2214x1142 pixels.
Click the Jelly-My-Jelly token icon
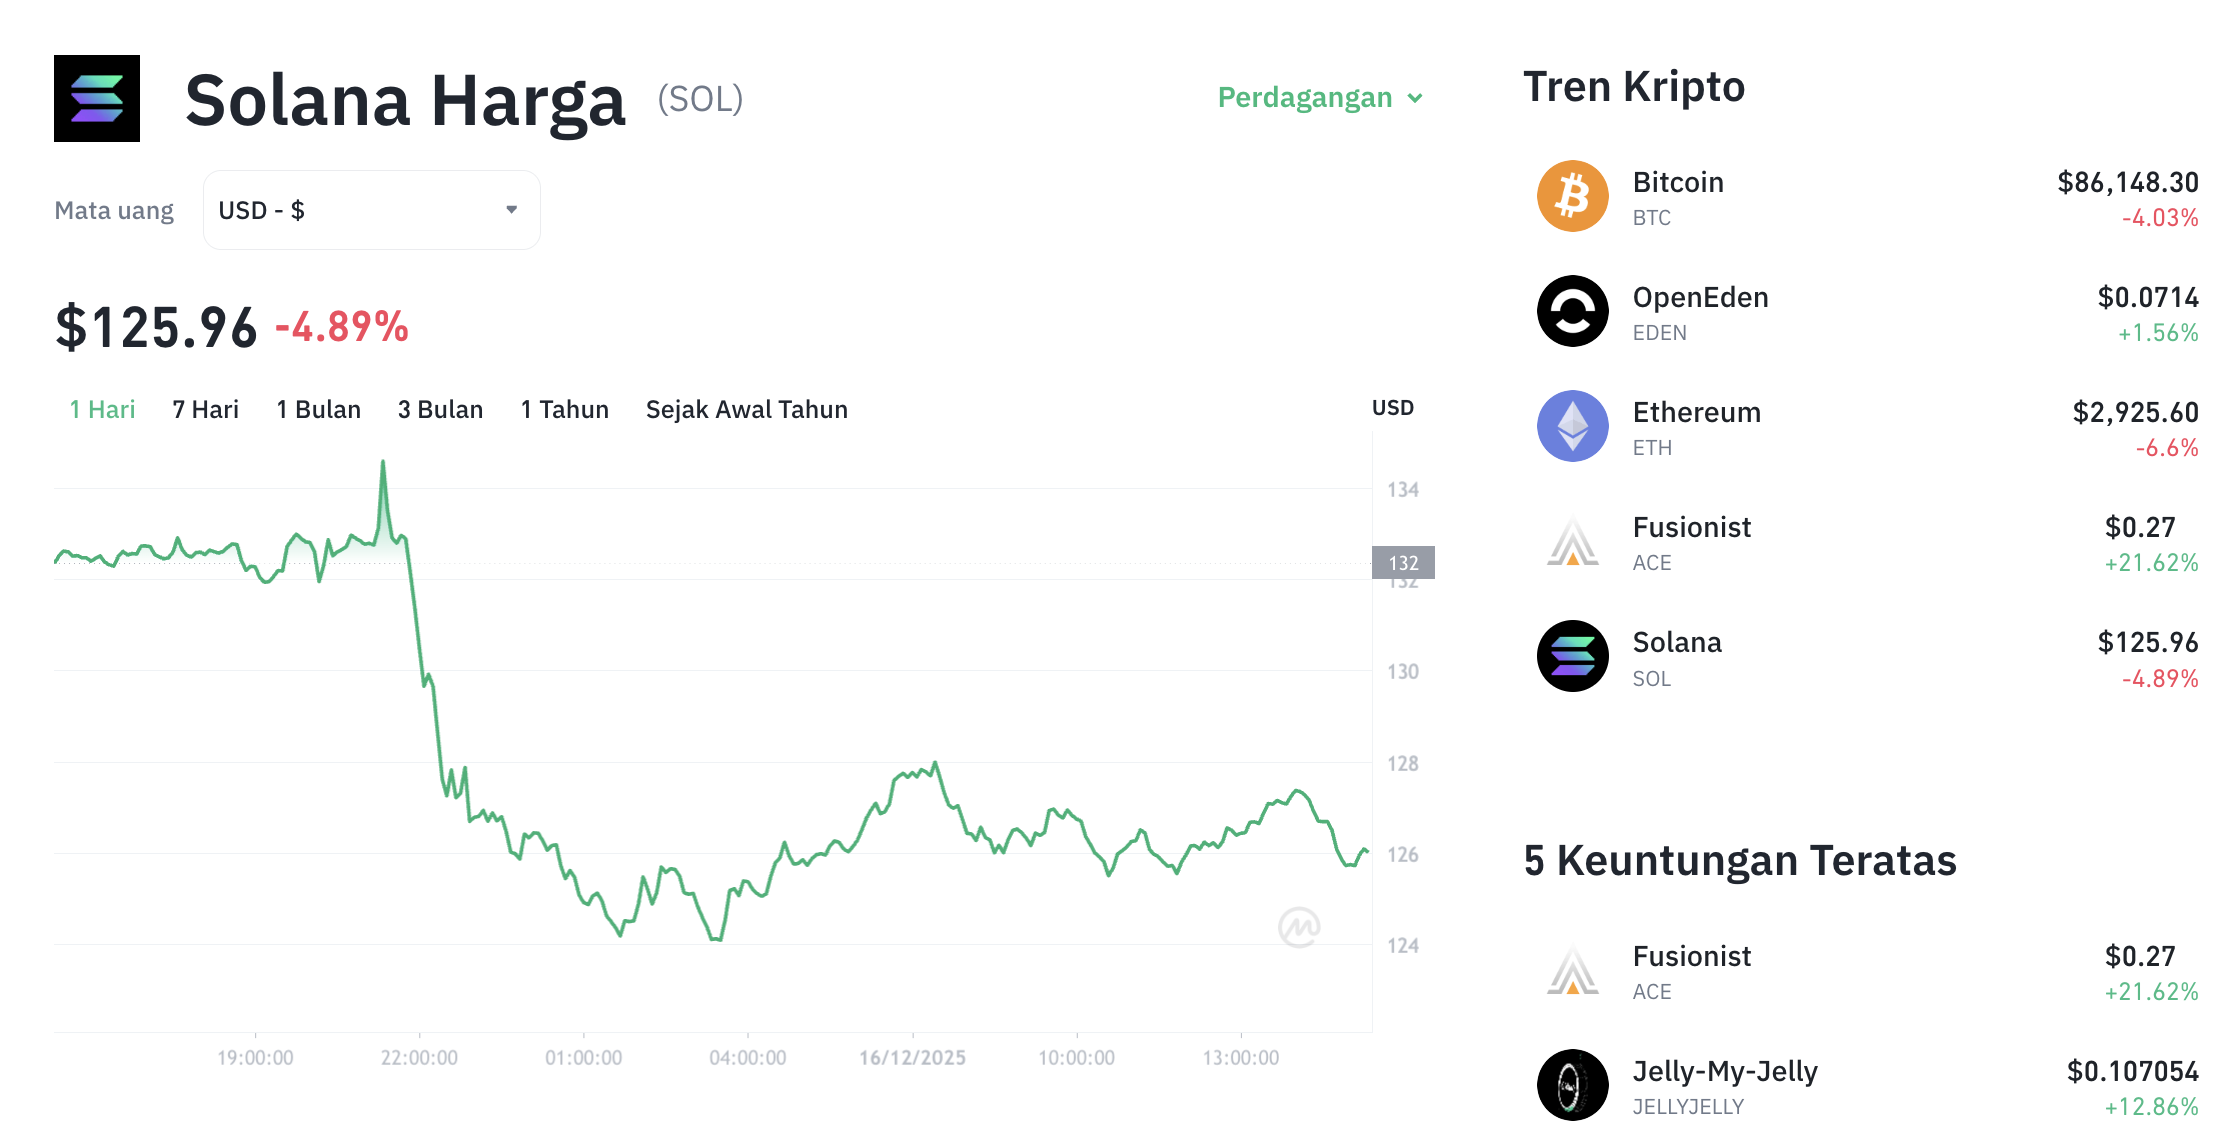[x=1572, y=1085]
